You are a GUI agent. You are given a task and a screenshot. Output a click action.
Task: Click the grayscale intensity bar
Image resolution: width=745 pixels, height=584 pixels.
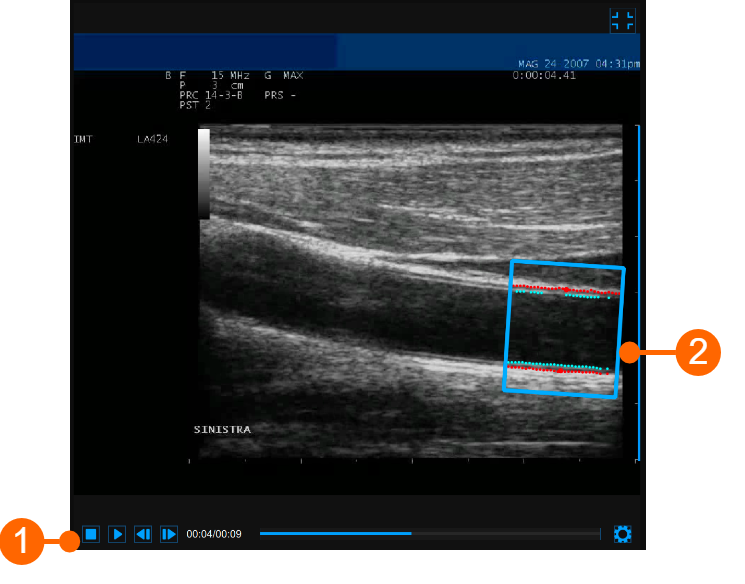pyautogui.click(x=204, y=173)
